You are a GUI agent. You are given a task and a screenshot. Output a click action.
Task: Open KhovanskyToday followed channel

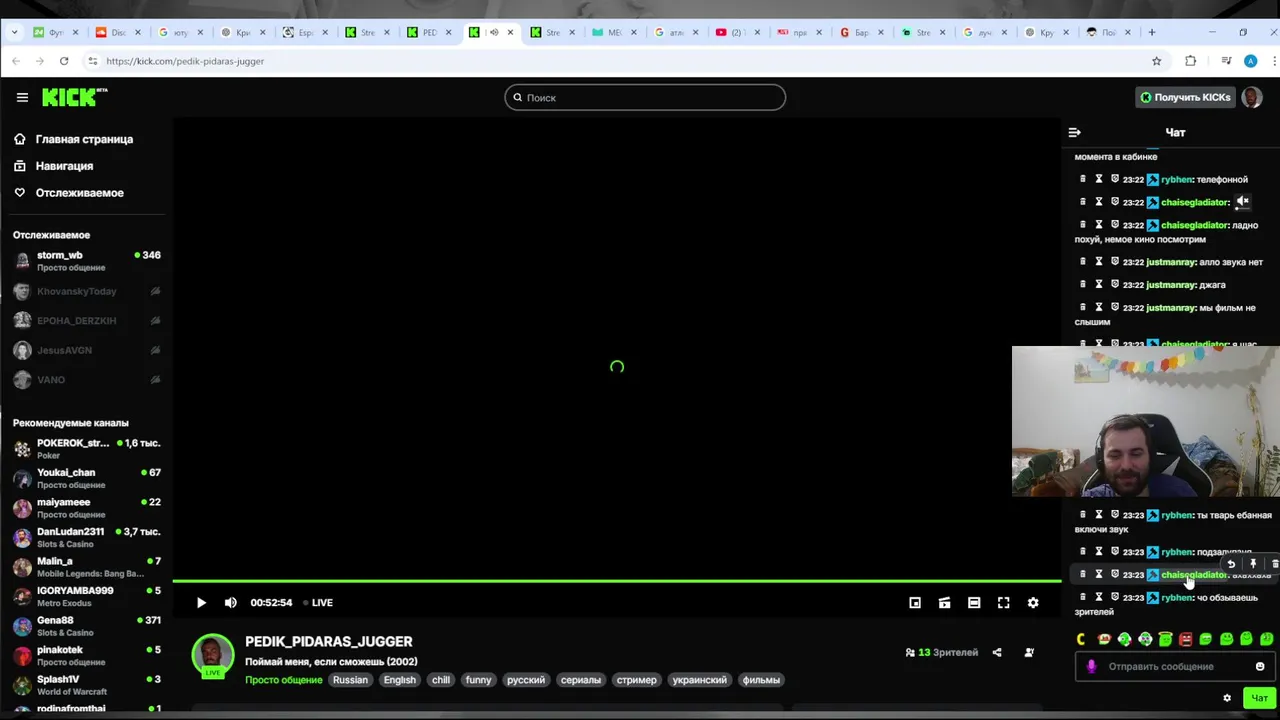[87, 291]
